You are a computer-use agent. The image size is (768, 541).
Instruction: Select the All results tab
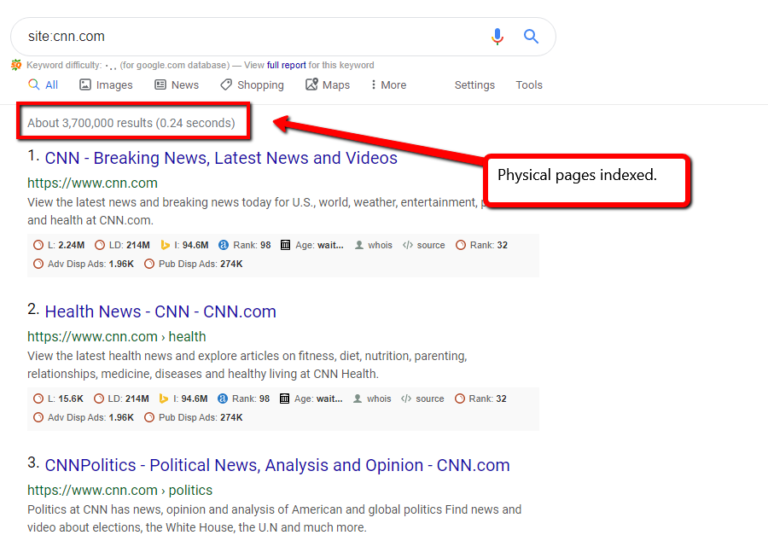pos(43,85)
